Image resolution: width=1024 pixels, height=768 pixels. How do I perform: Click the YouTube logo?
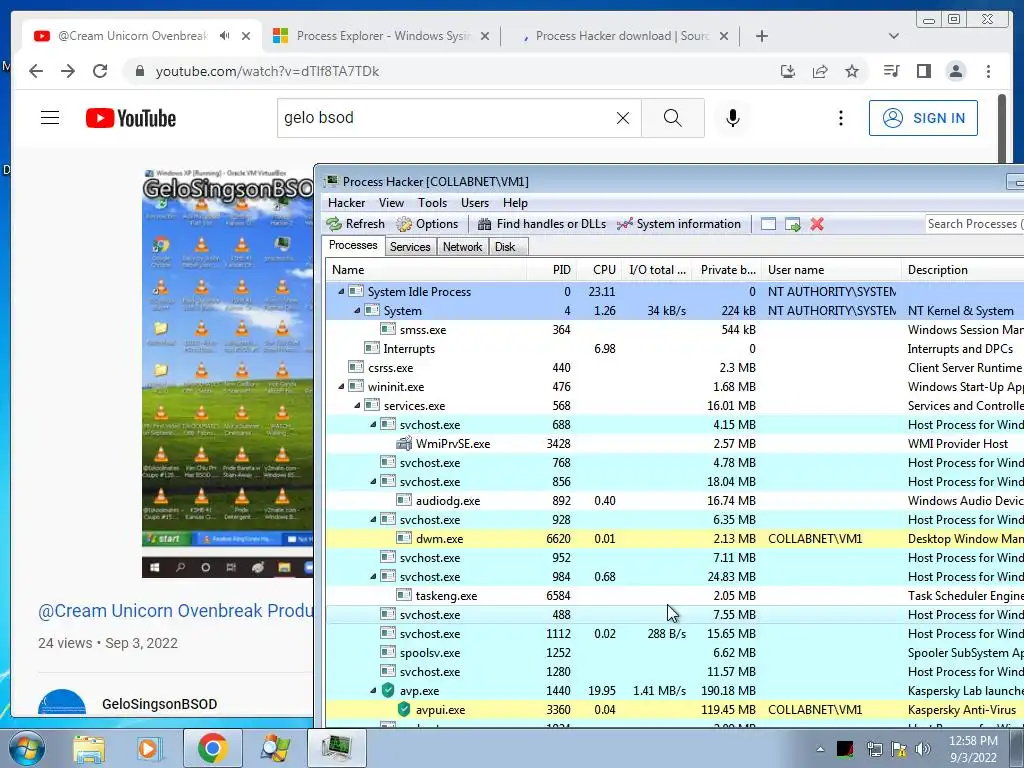(131, 118)
